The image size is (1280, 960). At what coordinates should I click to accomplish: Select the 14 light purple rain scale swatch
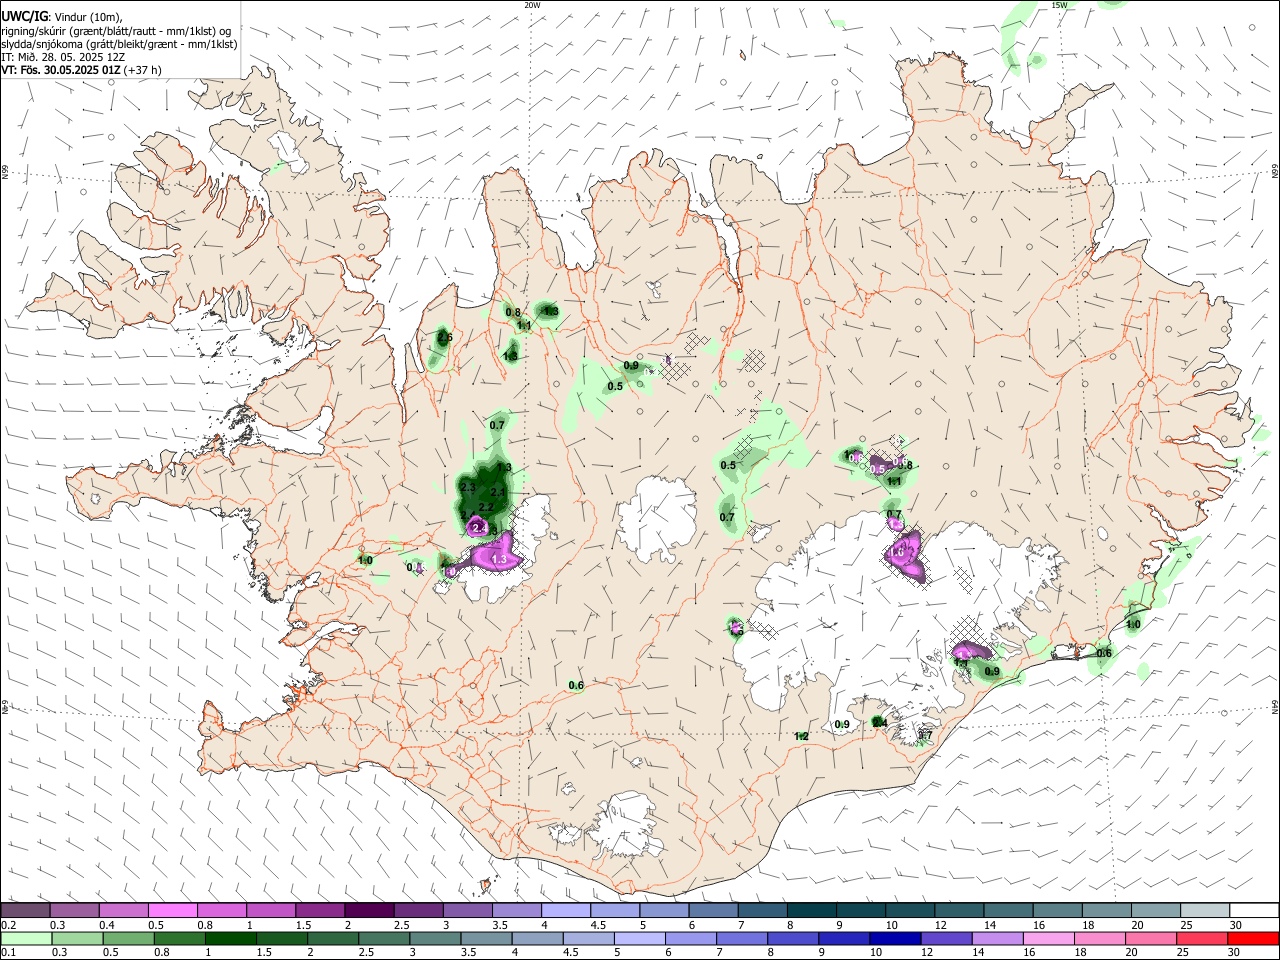tap(998, 938)
